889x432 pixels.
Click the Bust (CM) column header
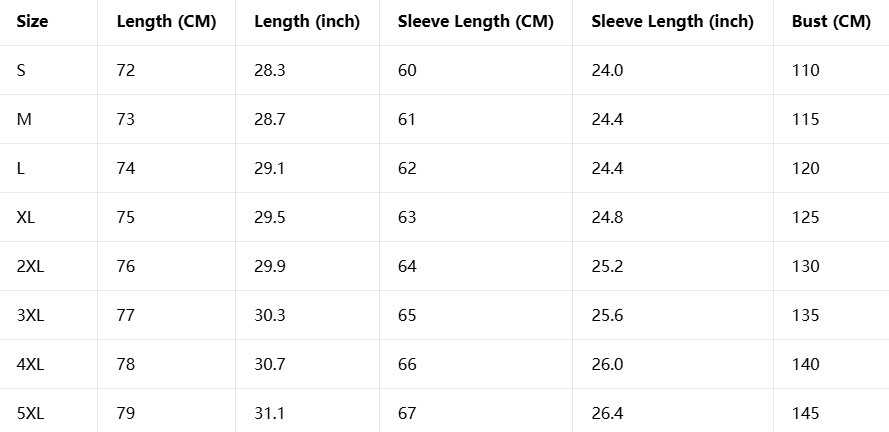point(830,22)
